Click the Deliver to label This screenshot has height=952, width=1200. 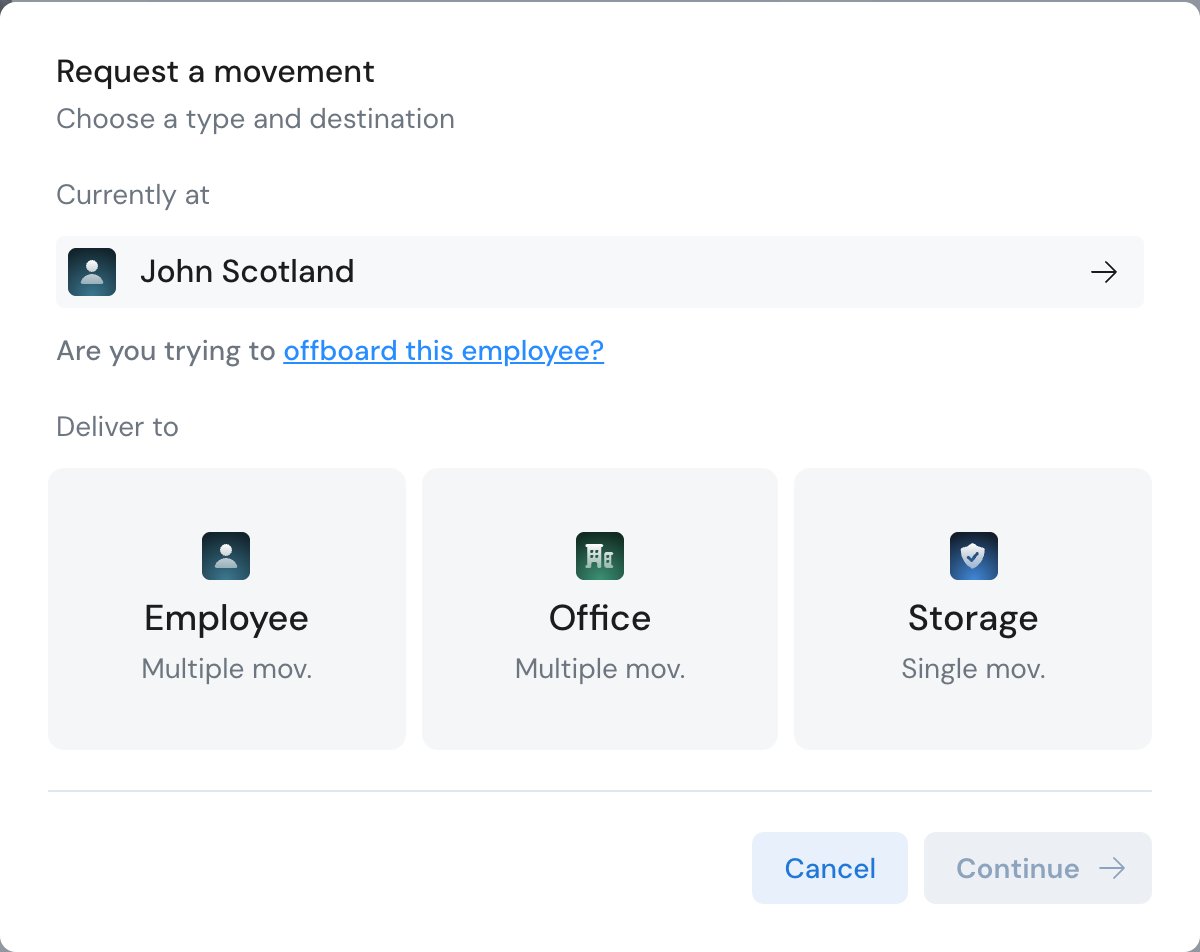point(117,427)
